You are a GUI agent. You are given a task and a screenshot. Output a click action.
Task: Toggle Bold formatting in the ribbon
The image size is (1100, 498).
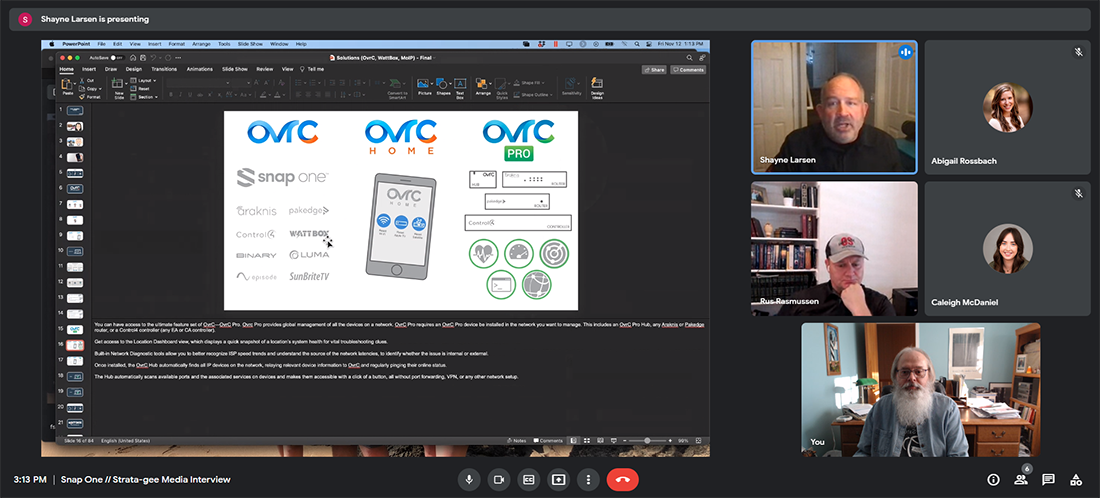click(172, 95)
